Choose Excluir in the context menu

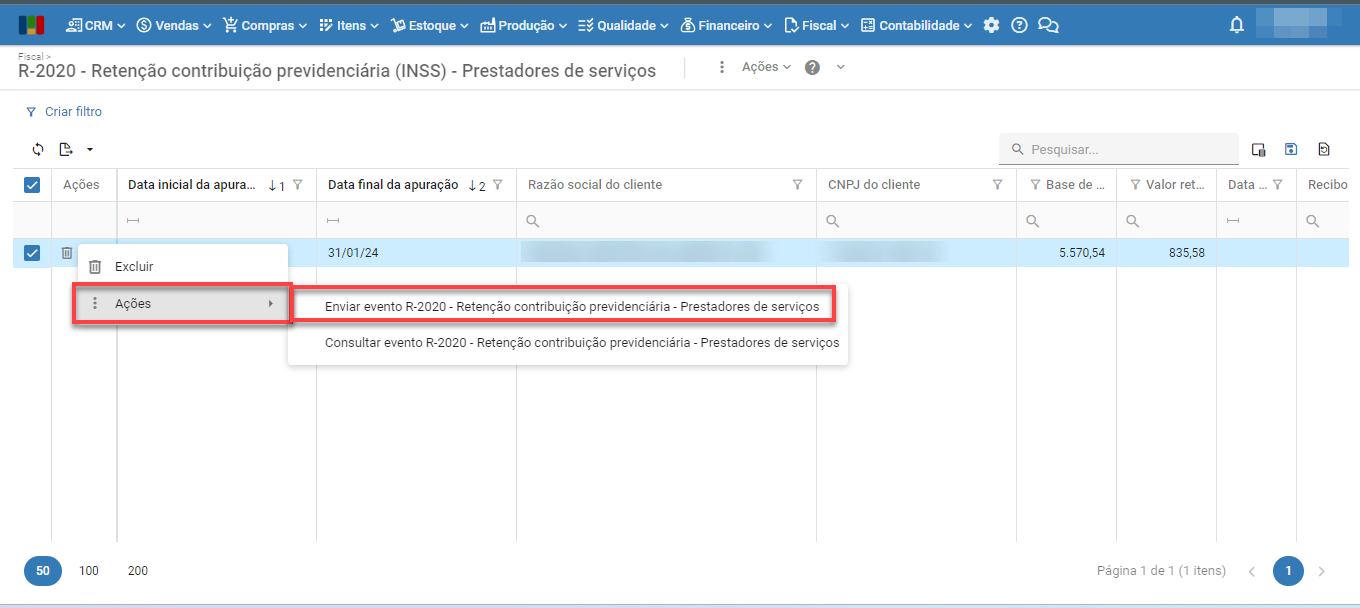[x=183, y=267]
